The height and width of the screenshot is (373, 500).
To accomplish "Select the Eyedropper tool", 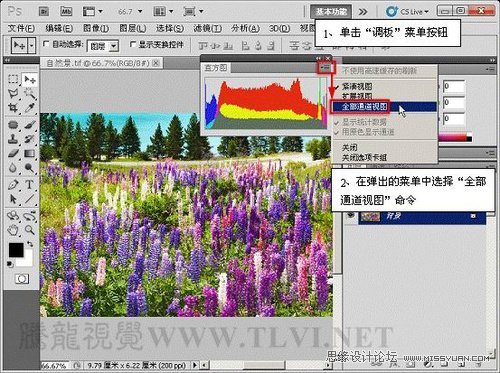I will (x=30, y=108).
